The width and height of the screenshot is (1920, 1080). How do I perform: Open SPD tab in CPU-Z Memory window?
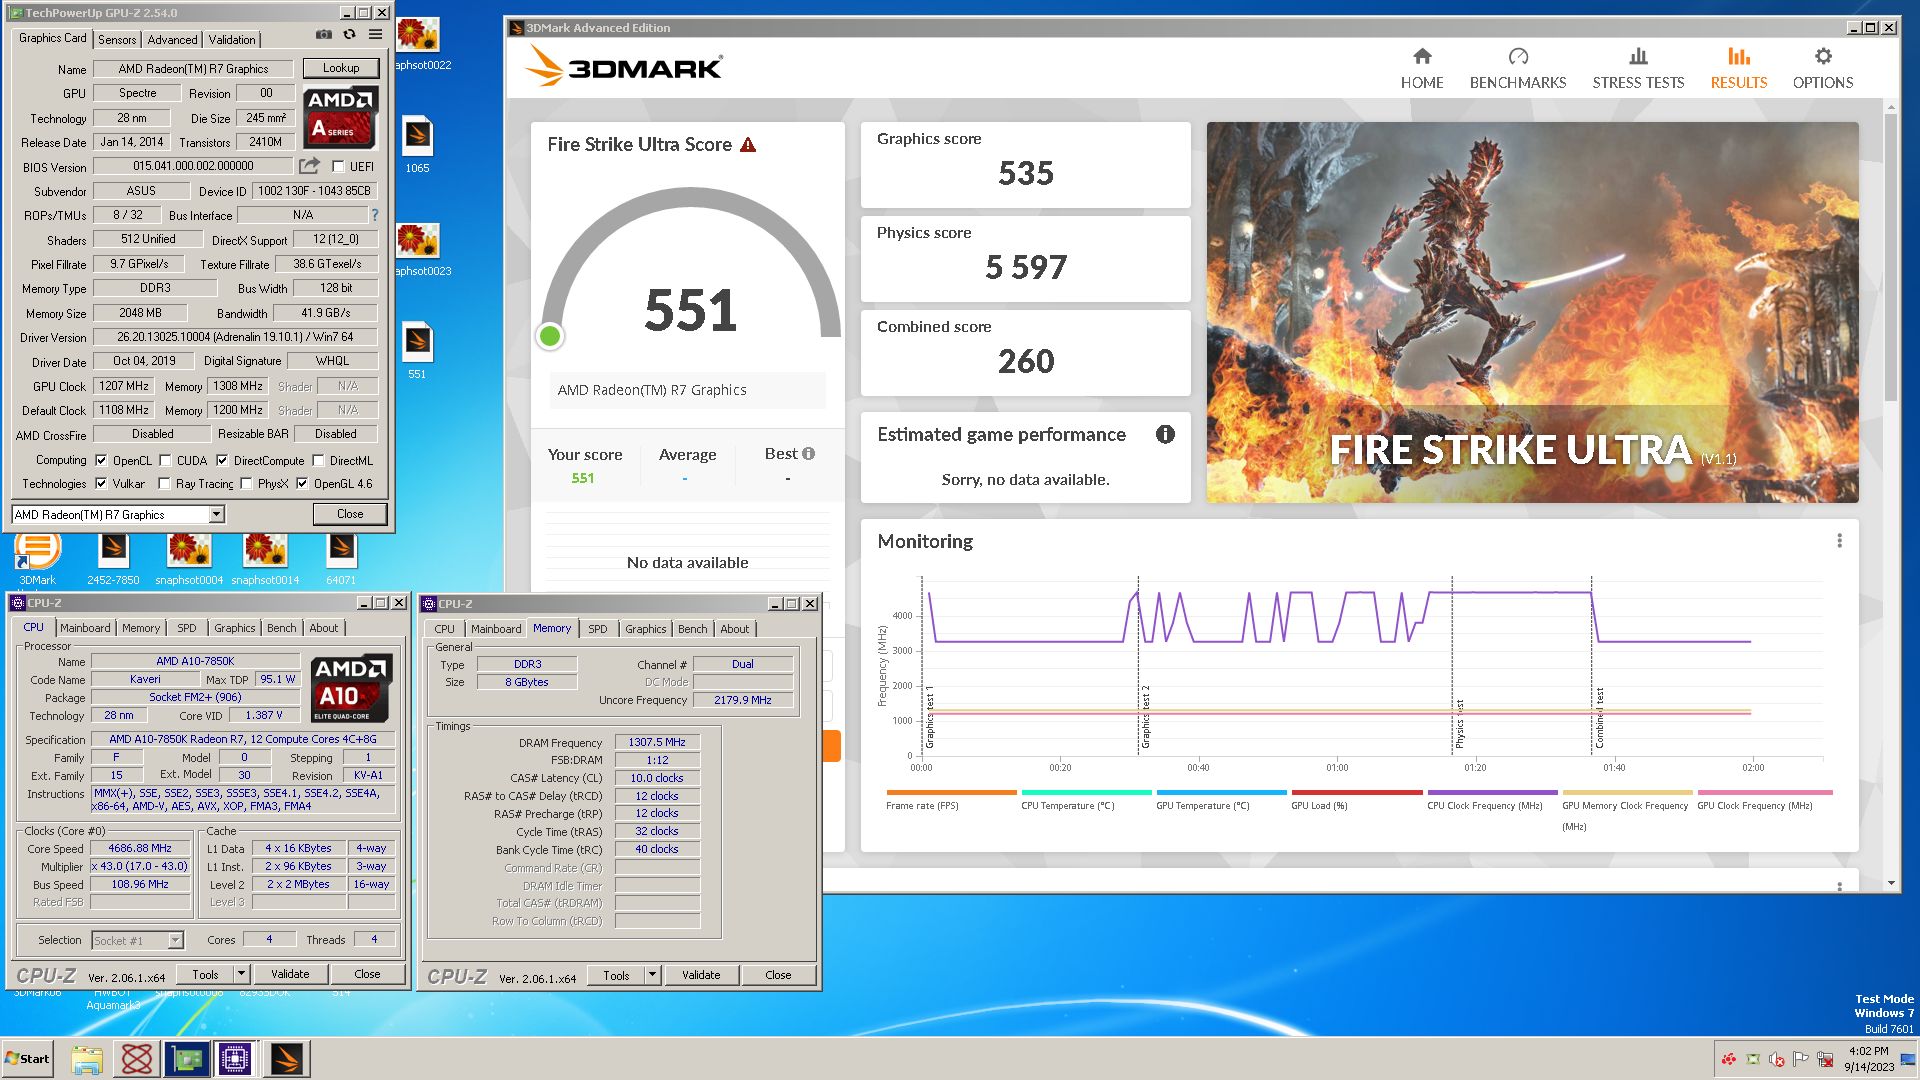(597, 629)
